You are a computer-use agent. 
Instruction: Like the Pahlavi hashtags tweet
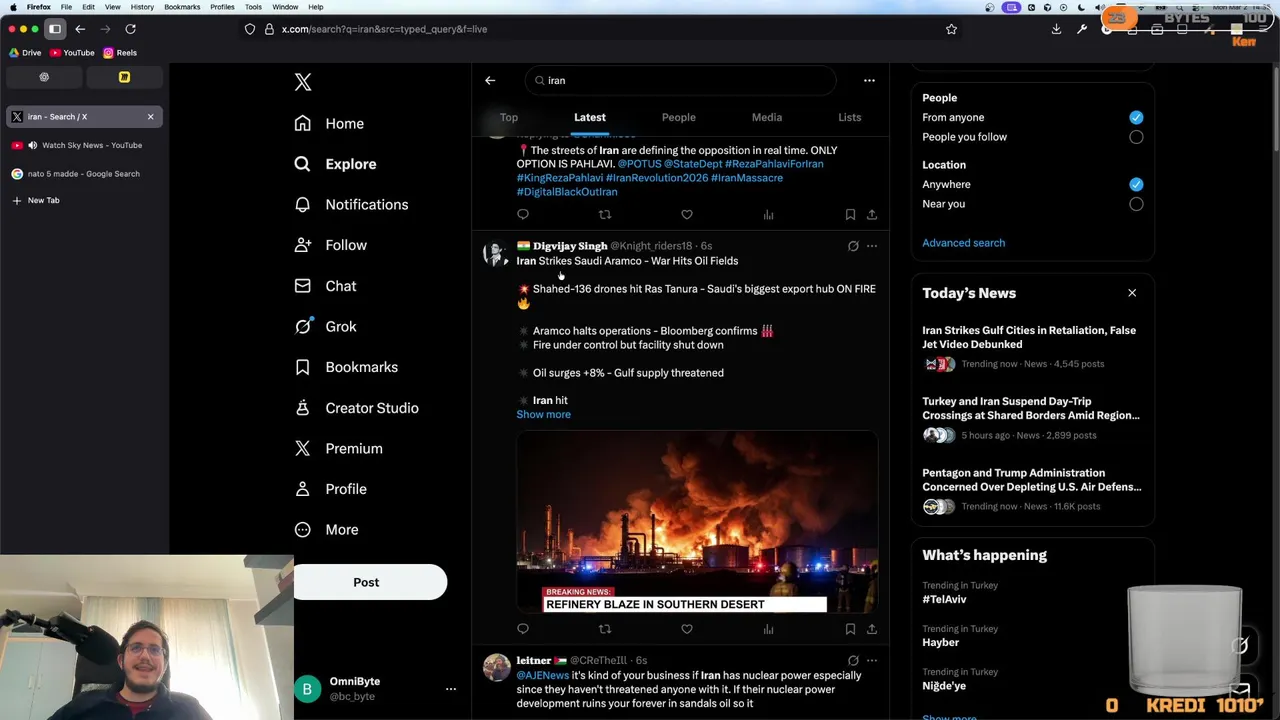pos(686,214)
